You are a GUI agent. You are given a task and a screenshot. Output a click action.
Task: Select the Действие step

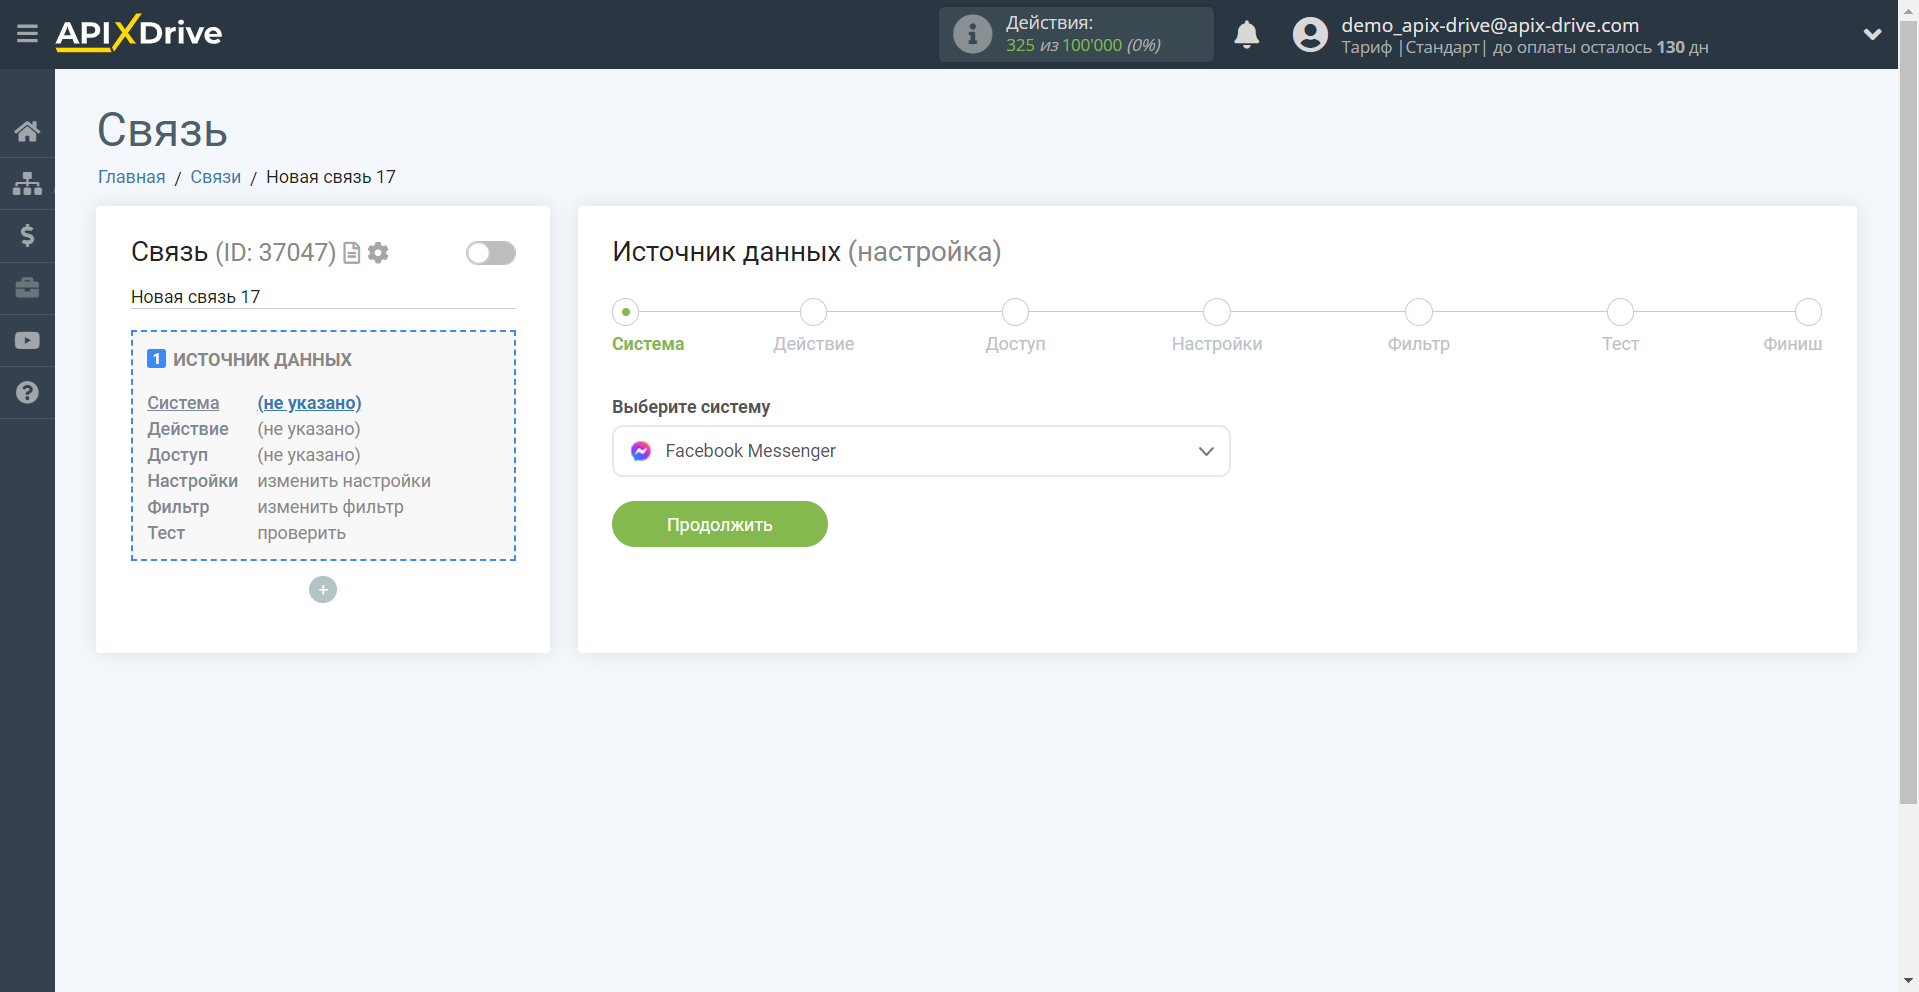click(814, 312)
